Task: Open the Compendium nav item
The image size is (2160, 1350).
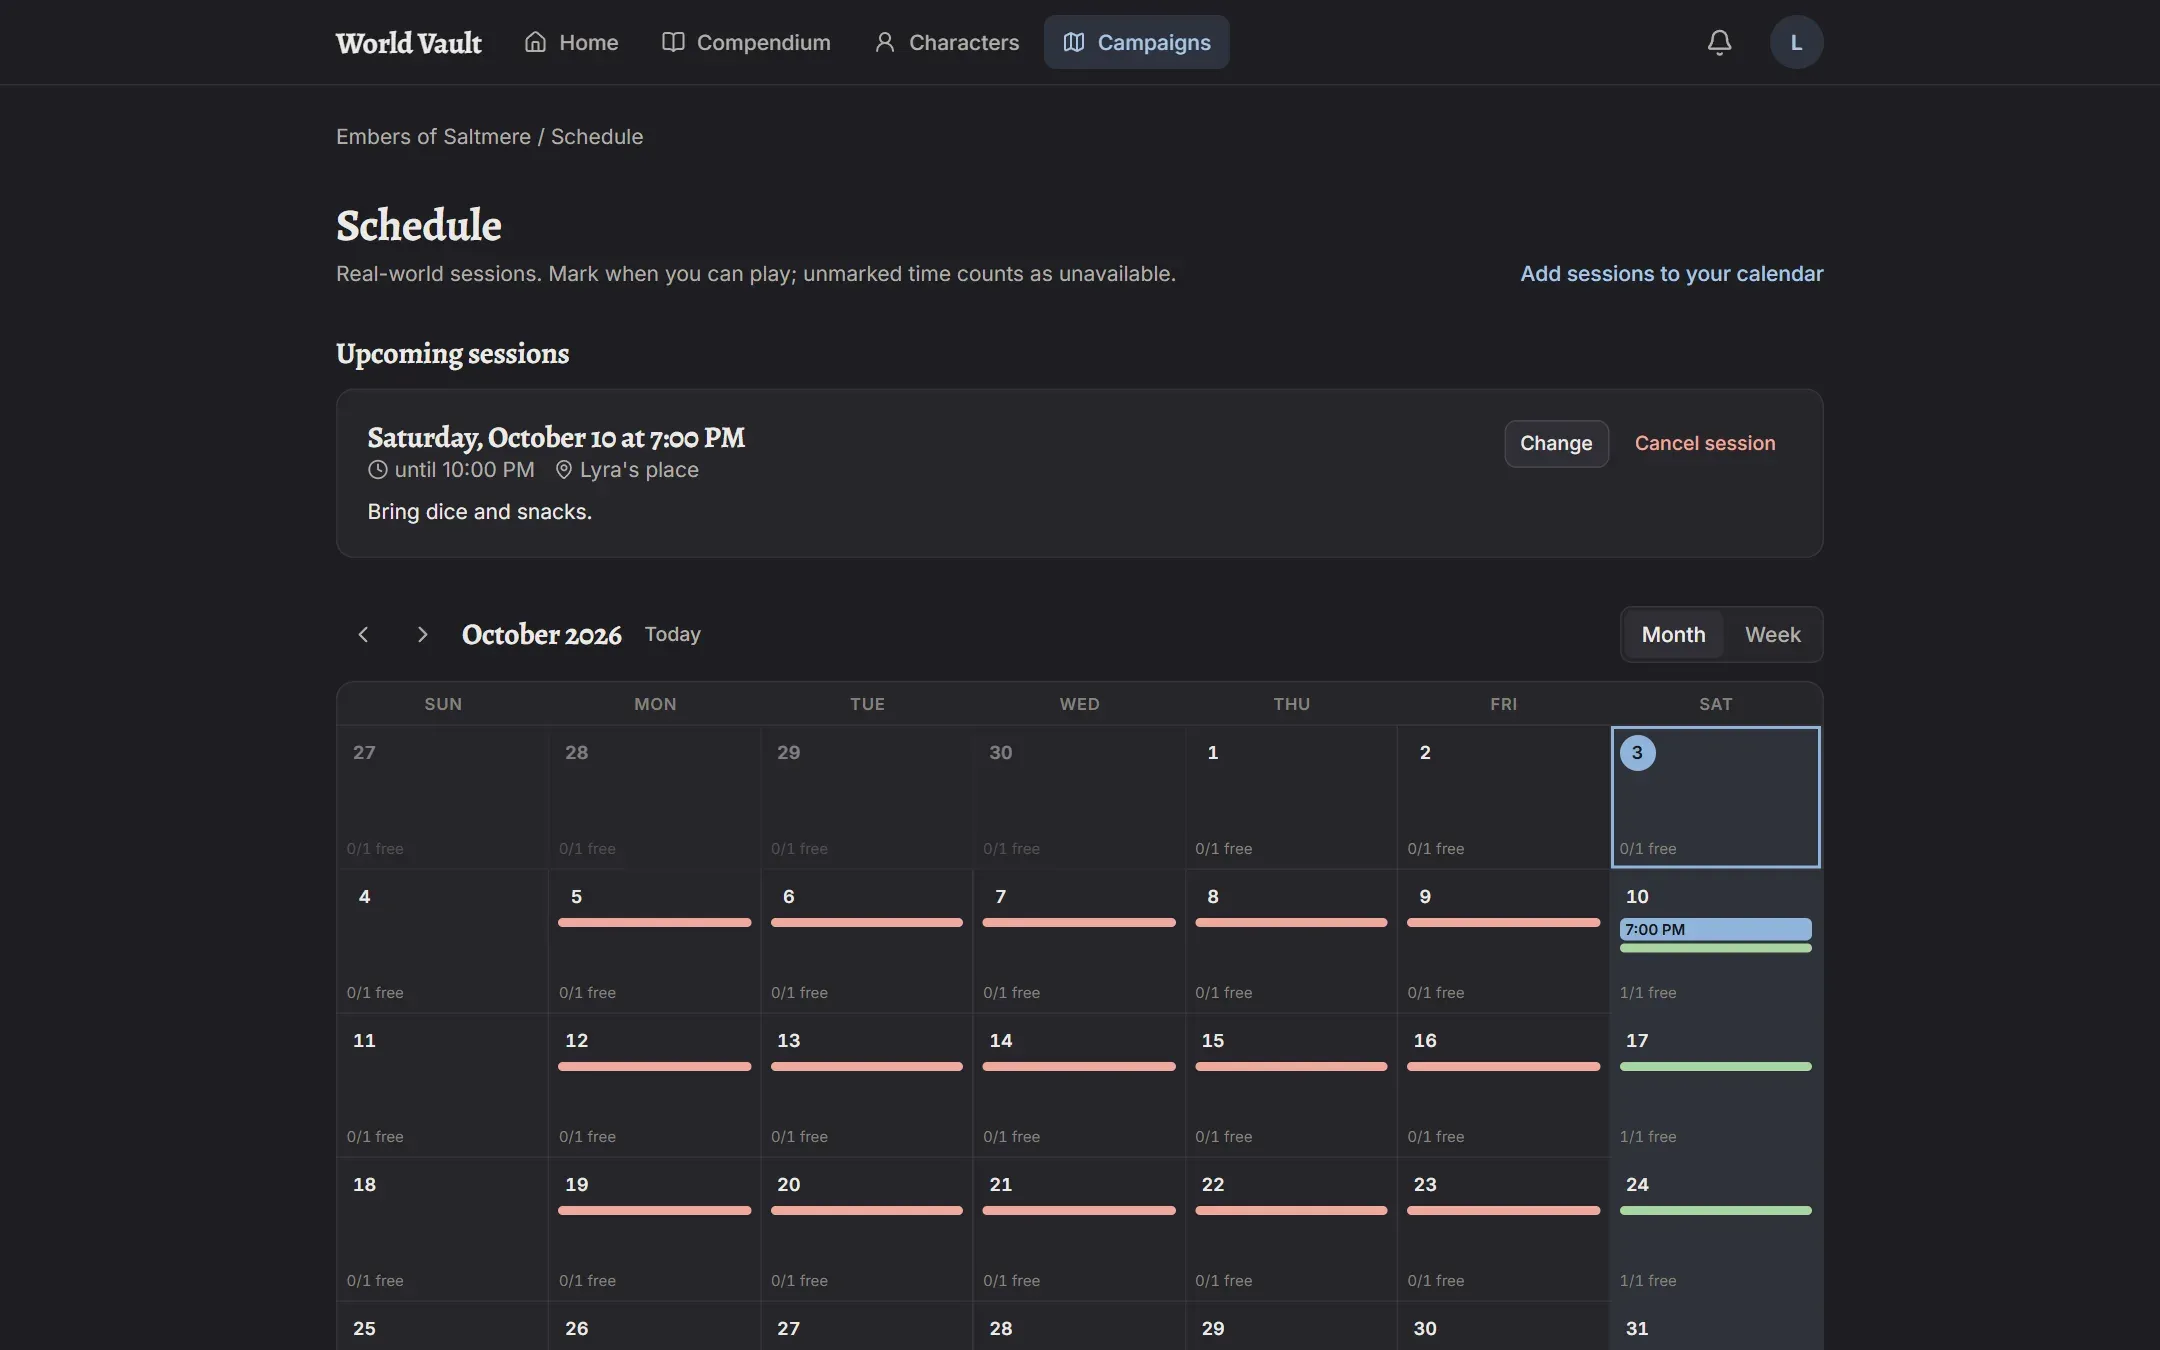Action: pos(746,42)
